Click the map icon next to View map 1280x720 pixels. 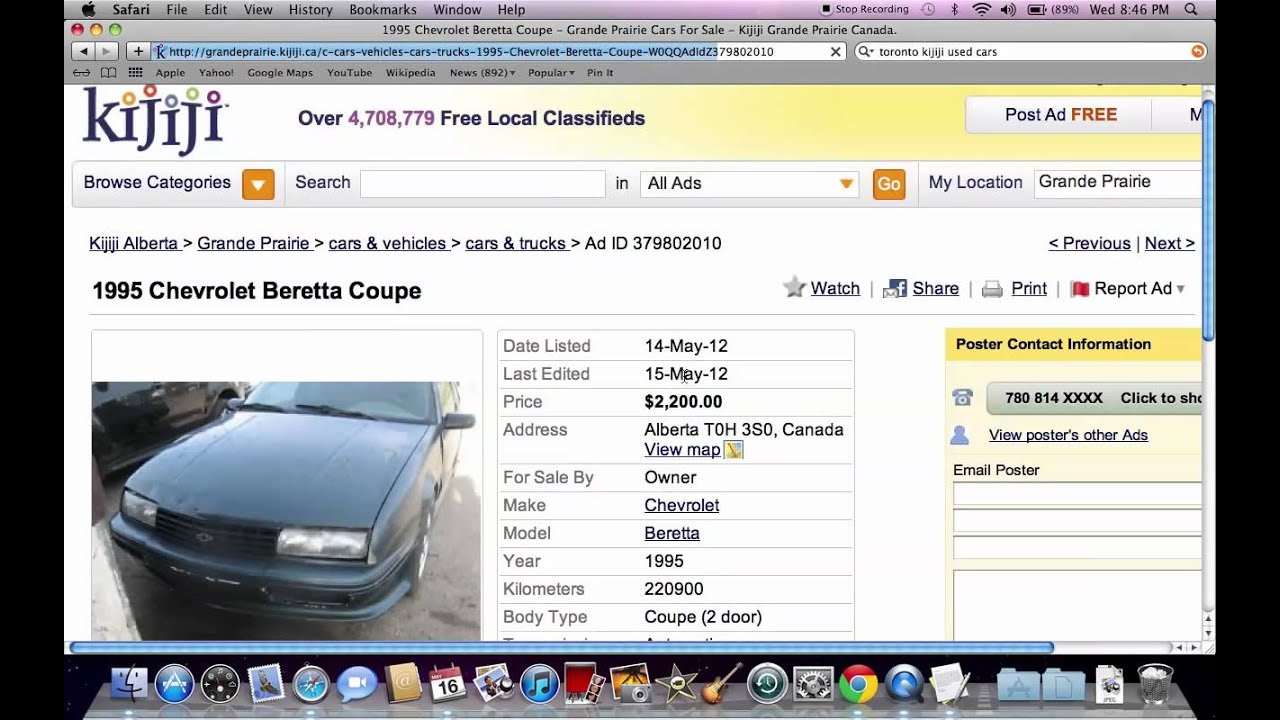tap(733, 450)
